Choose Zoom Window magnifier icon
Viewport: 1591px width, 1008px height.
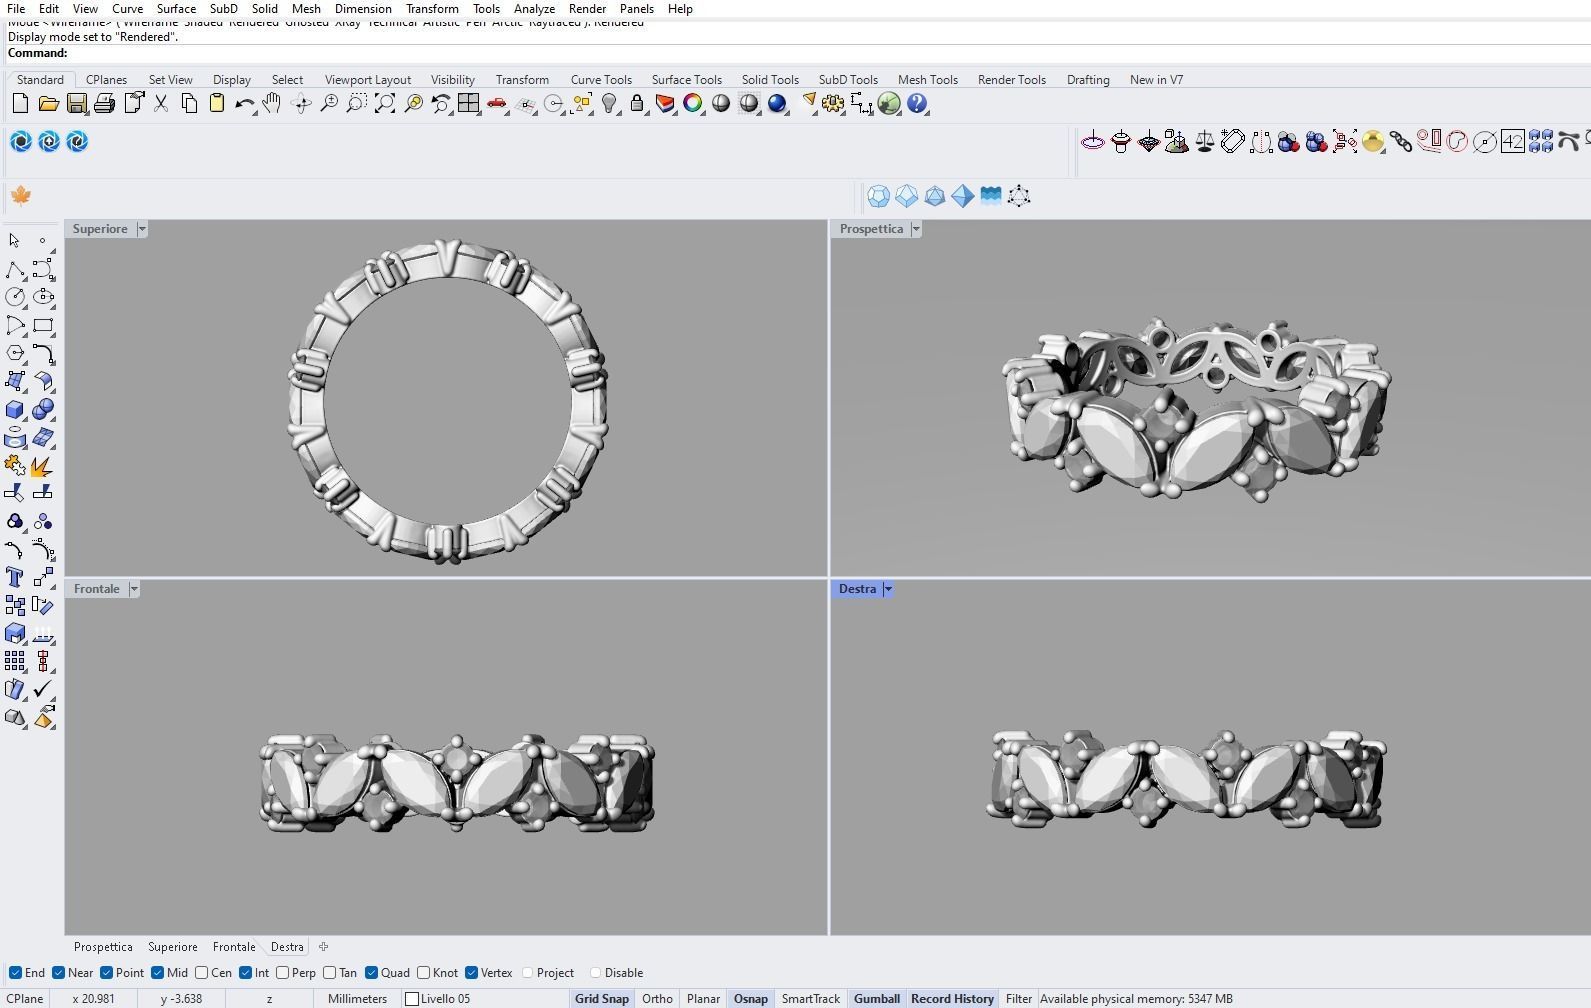(356, 104)
